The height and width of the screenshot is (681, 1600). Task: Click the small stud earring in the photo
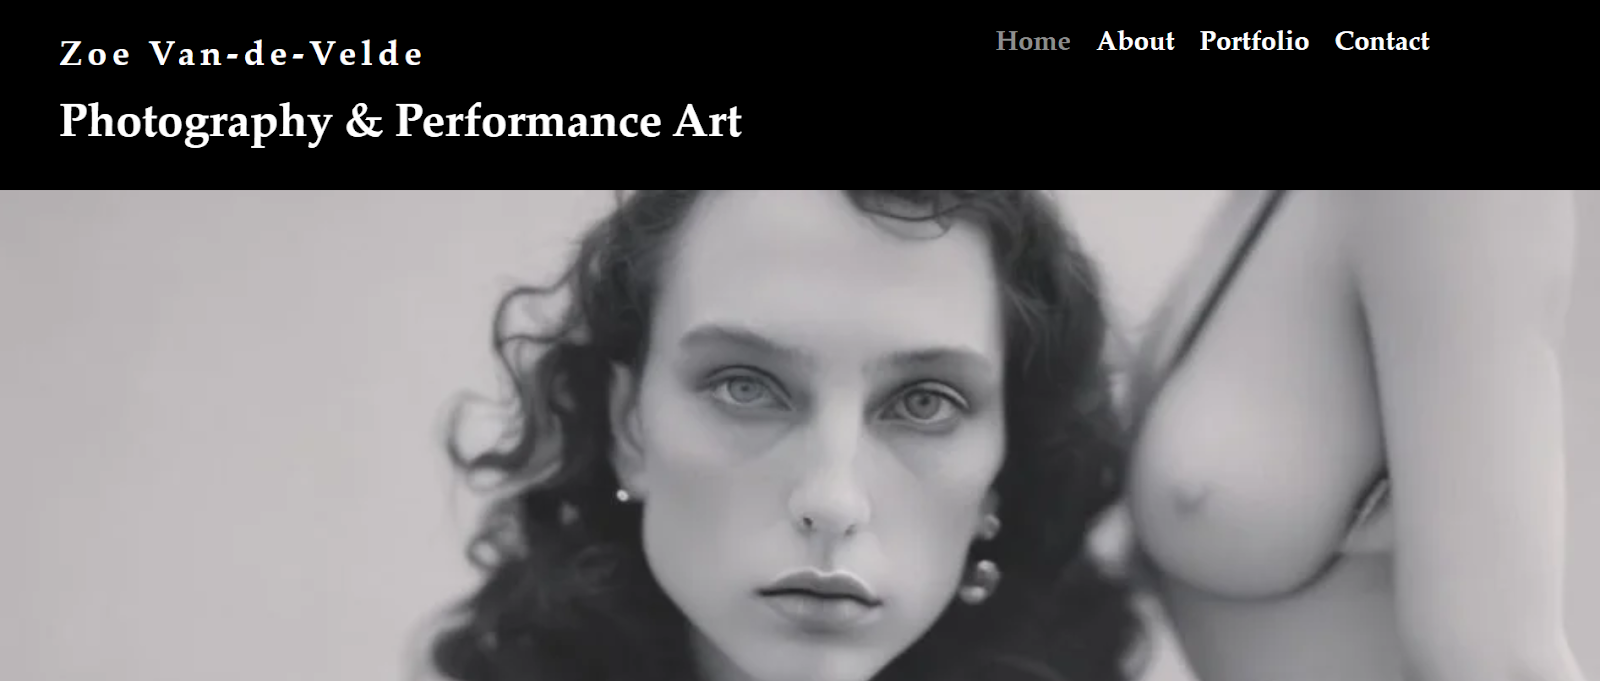623,494
